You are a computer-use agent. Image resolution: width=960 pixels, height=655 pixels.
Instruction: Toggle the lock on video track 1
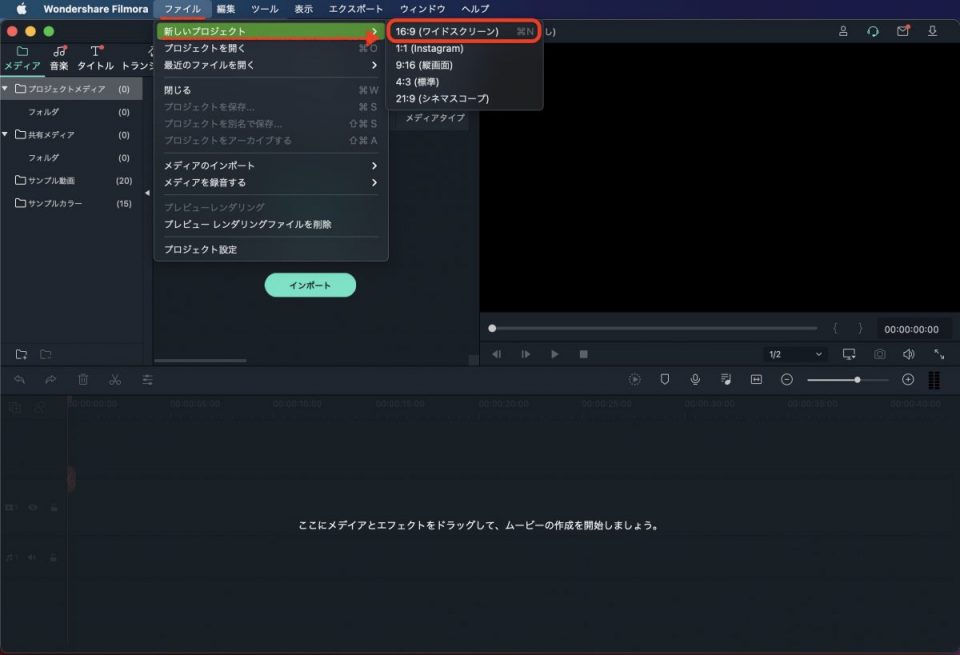(x=53, y=508)
